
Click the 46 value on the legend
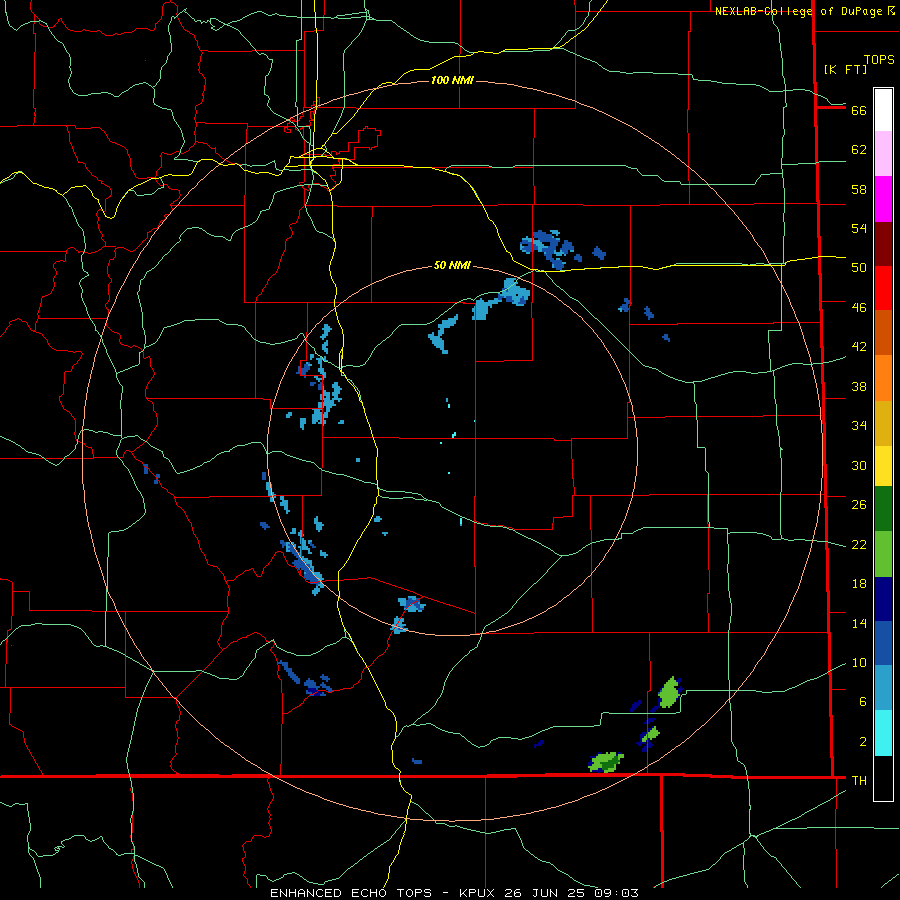[x=859, y=307]
